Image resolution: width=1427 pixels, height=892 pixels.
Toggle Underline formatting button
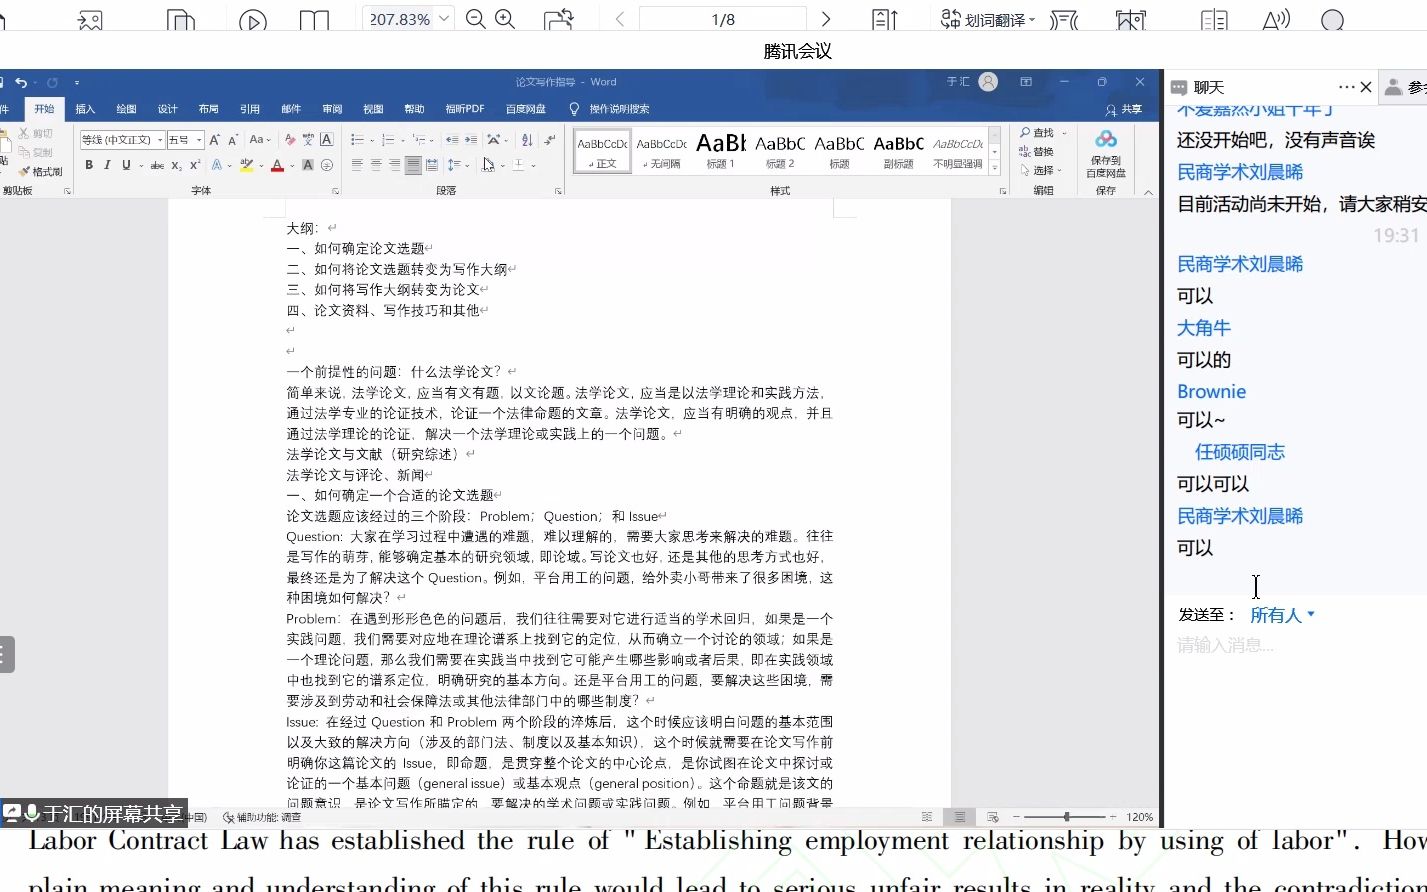pos(126,165)
